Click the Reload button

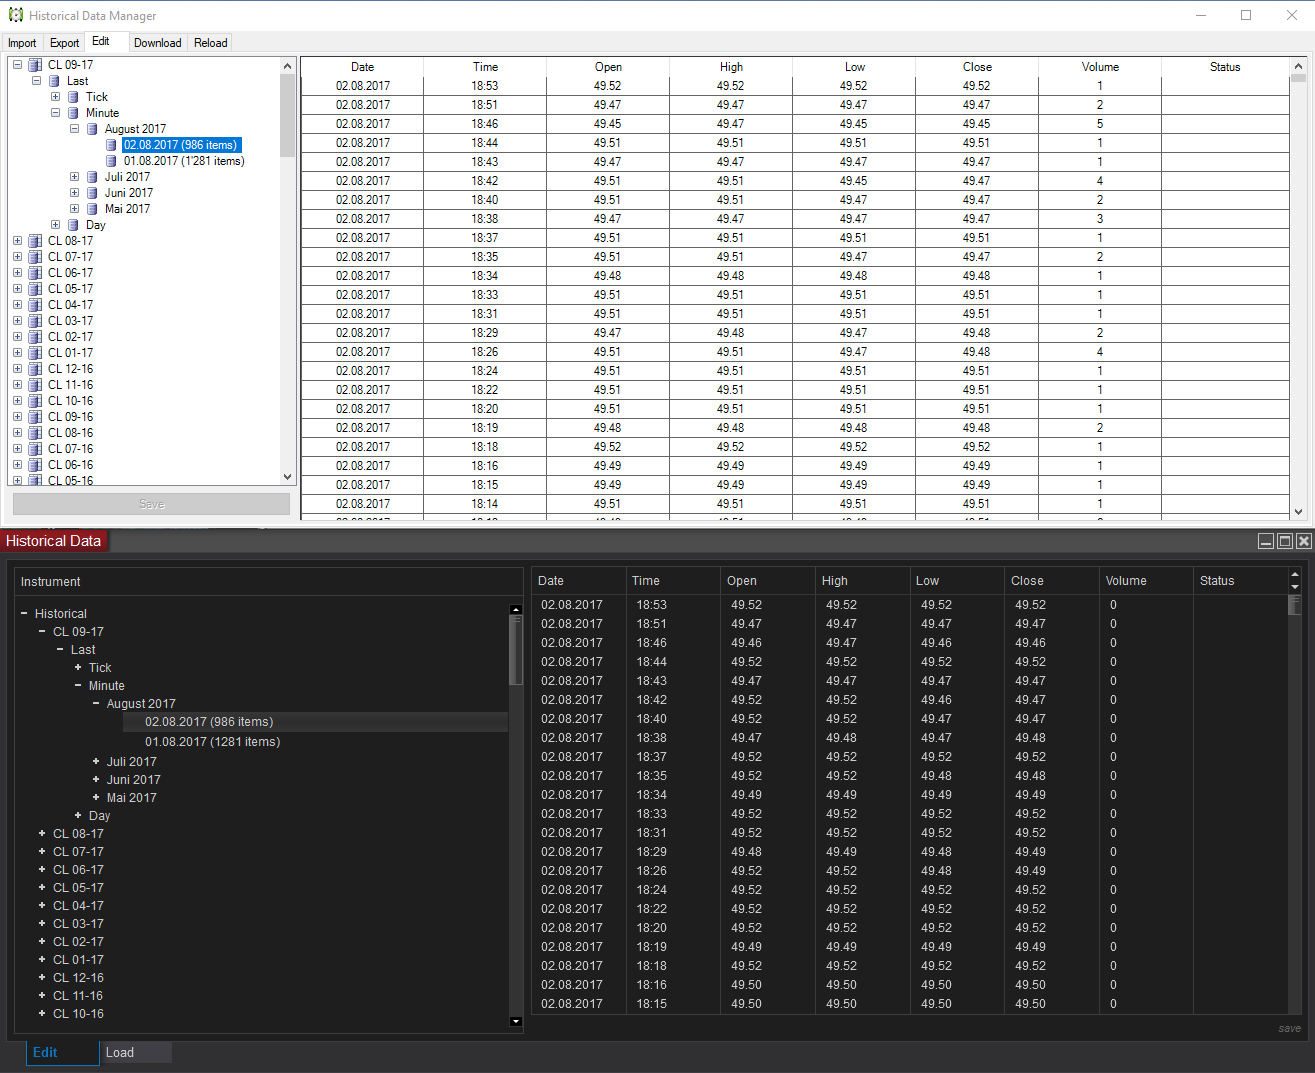coord(210,43)
